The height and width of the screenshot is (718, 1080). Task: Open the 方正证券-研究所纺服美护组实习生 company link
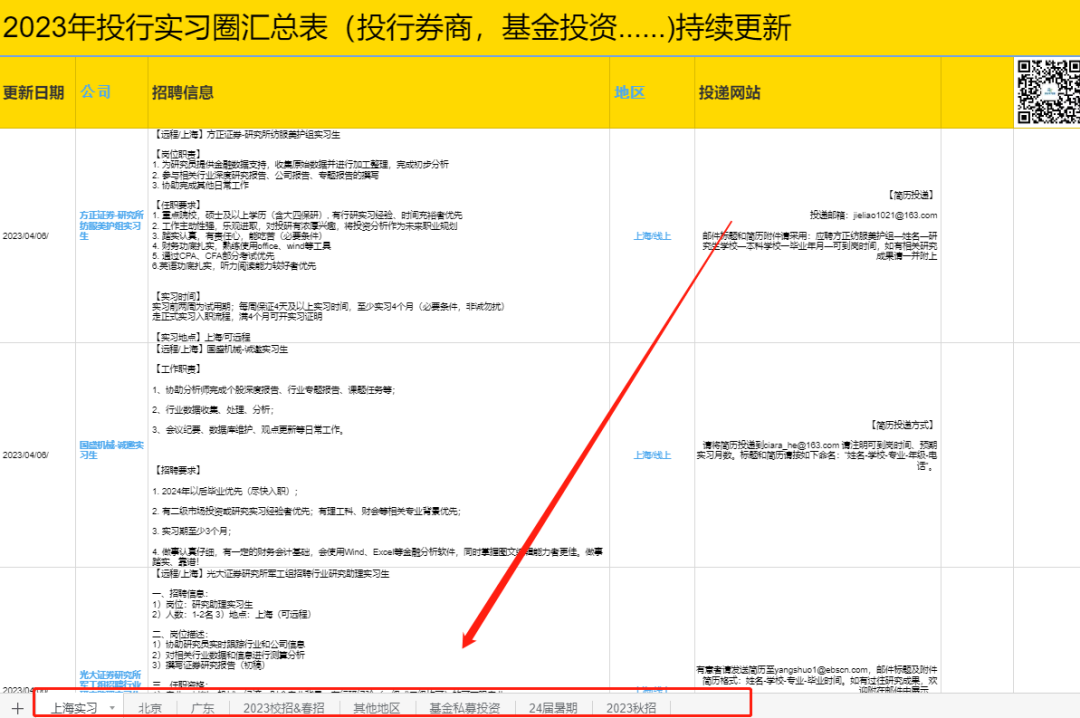(111, 225)
